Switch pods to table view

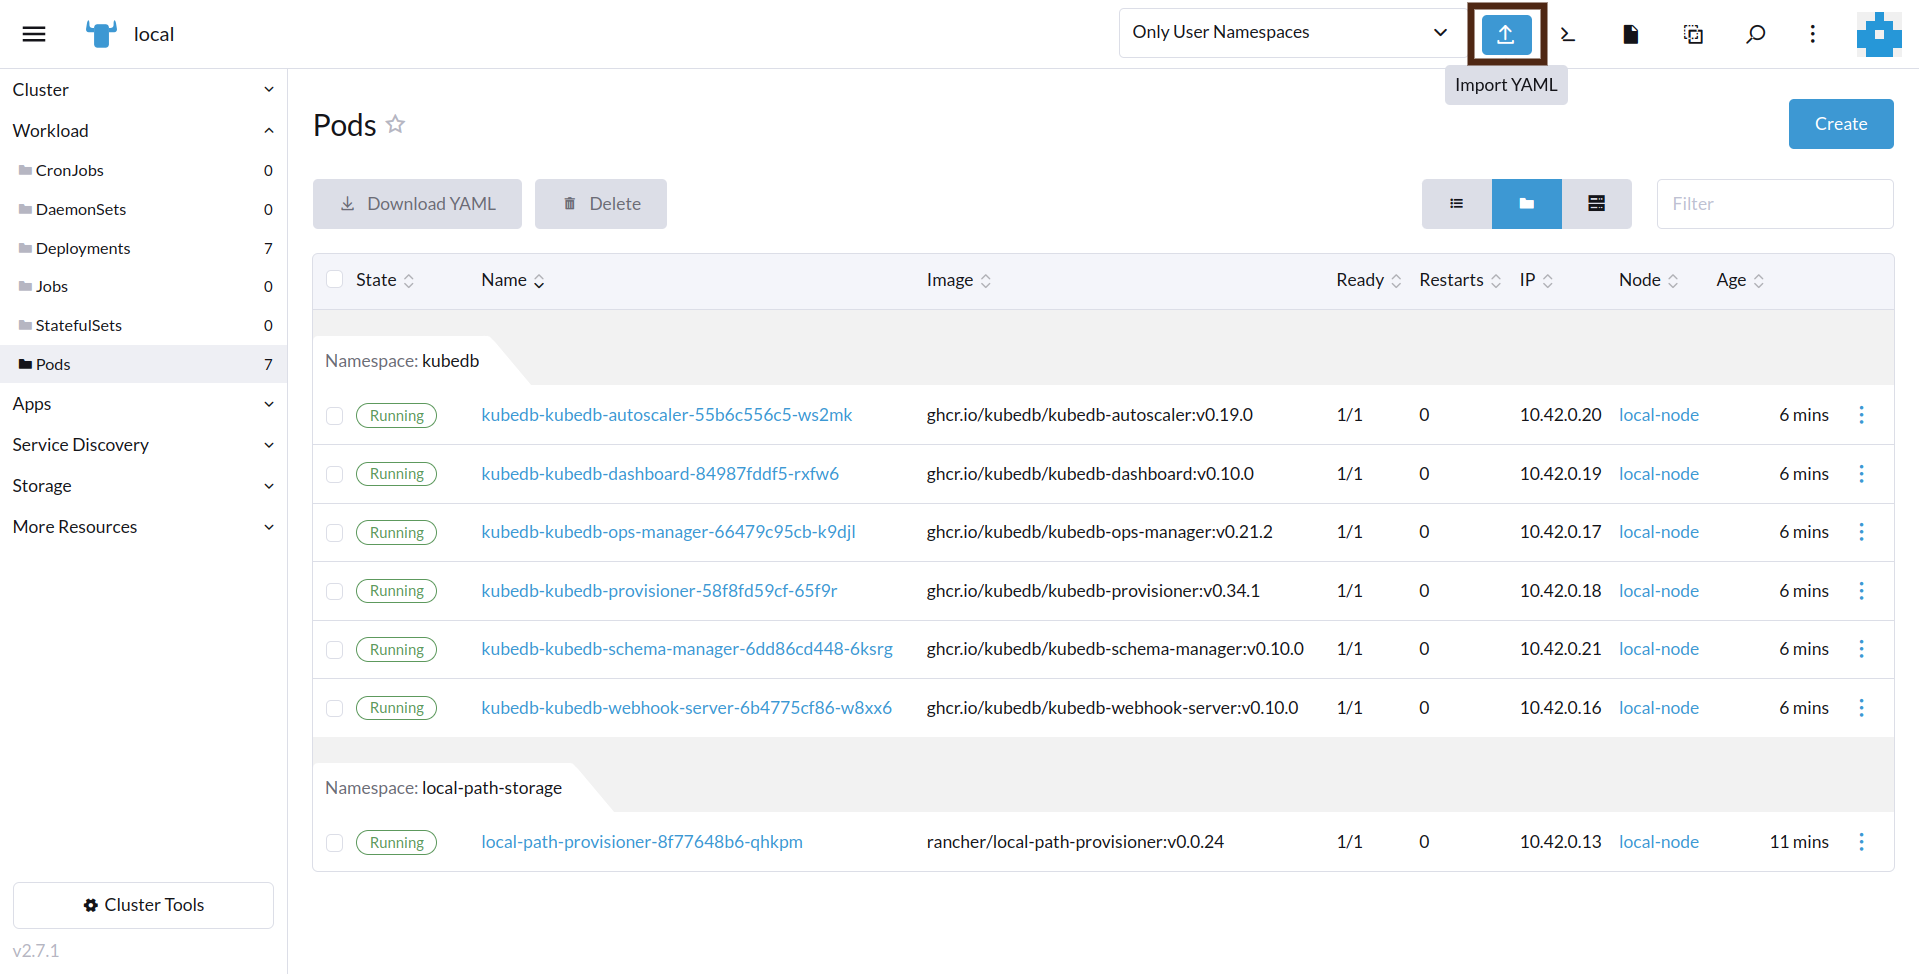(1596, 203)
